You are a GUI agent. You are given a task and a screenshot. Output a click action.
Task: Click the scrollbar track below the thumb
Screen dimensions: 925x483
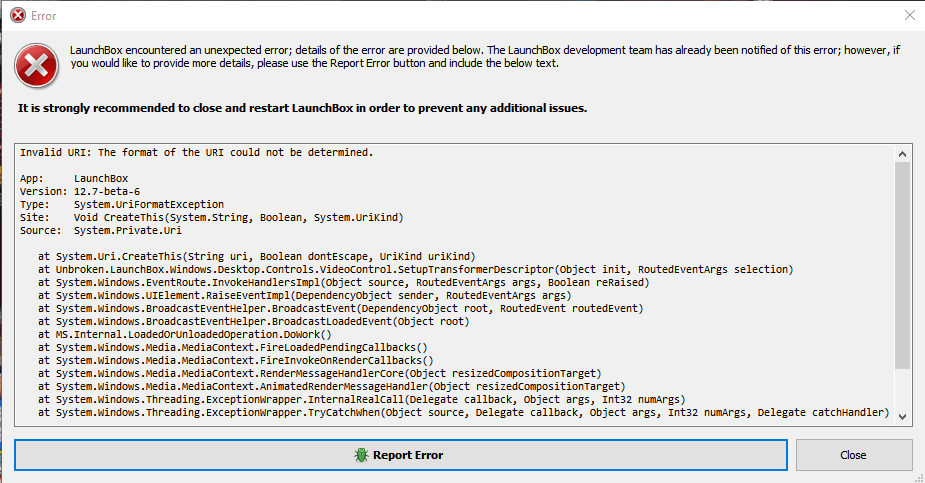(902, 389)
